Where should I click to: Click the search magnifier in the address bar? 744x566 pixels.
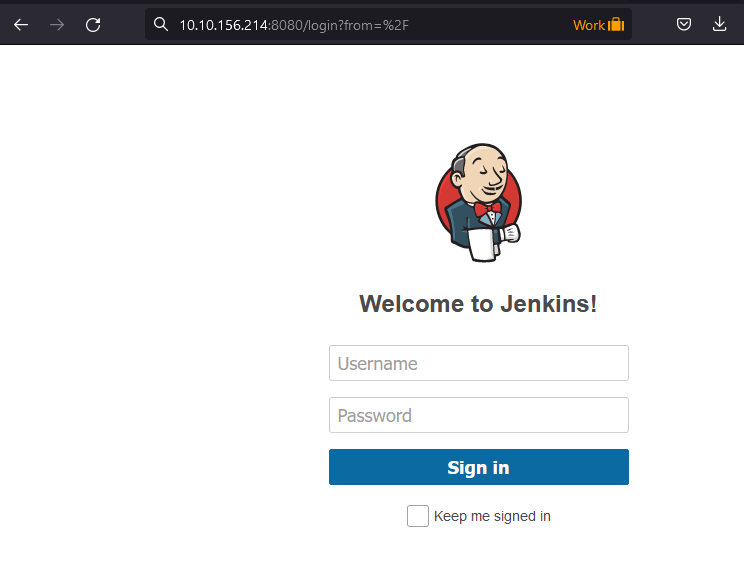[161, 24]
